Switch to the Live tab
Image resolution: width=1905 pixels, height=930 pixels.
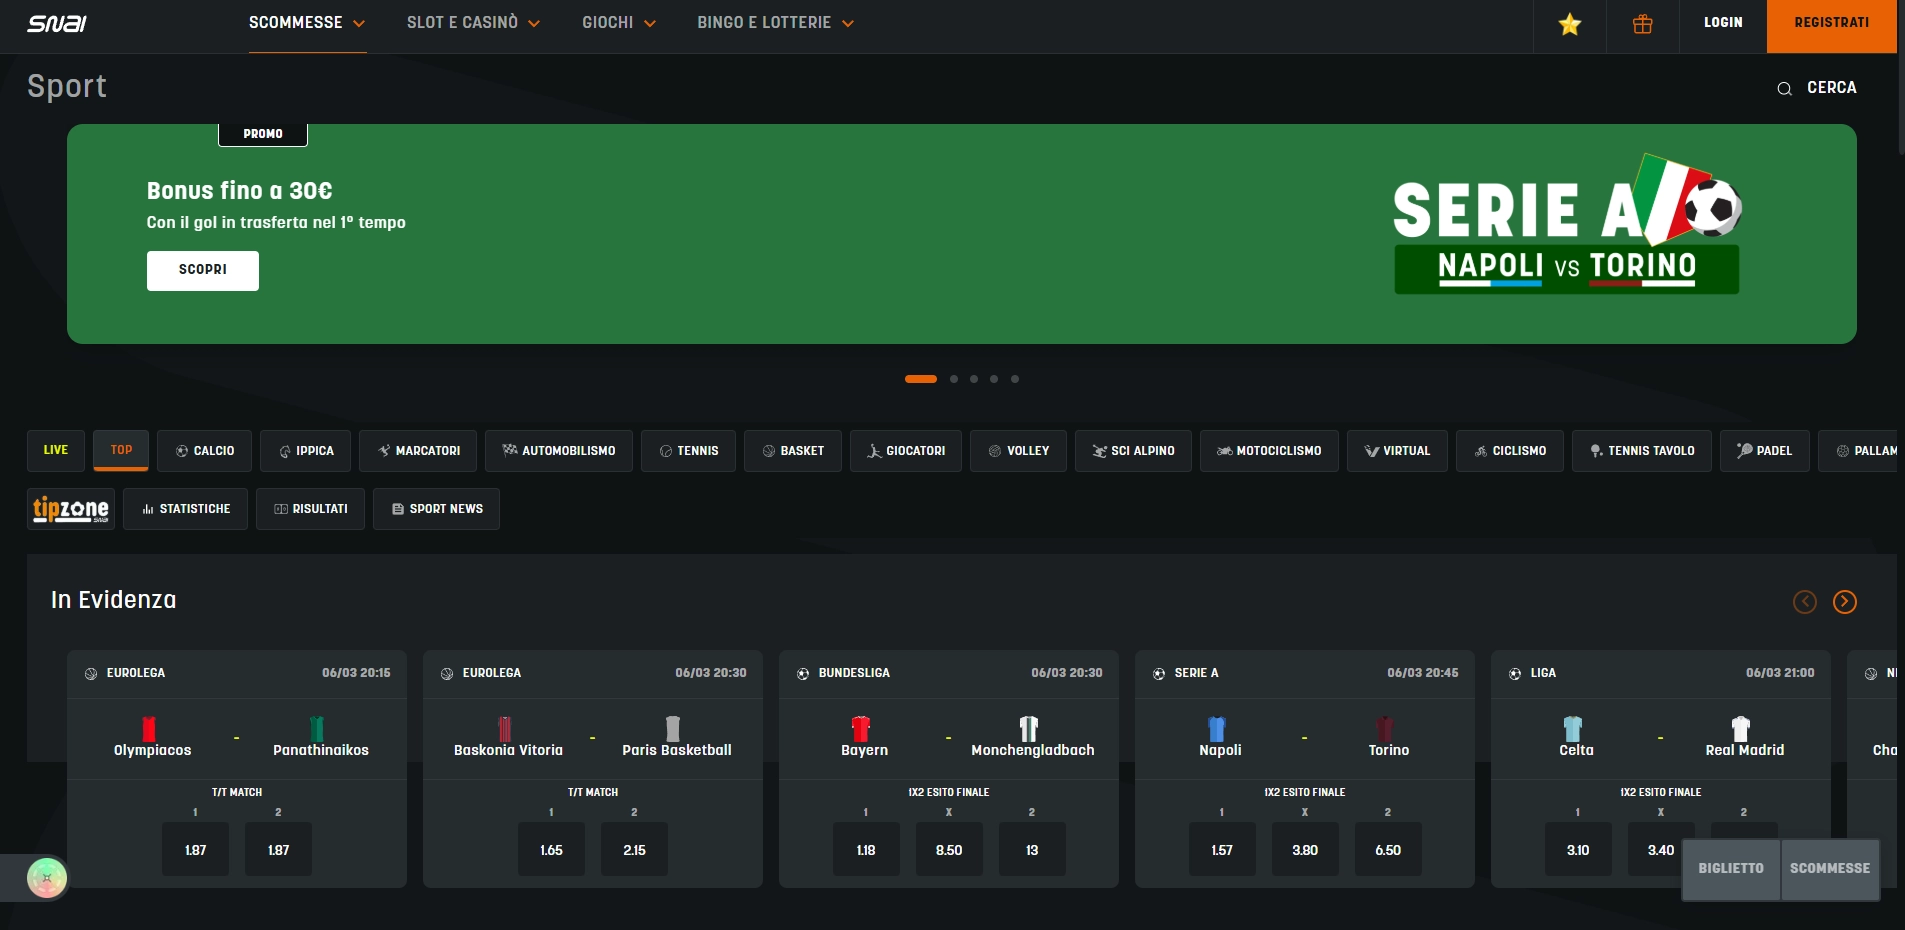click(56, 450)
